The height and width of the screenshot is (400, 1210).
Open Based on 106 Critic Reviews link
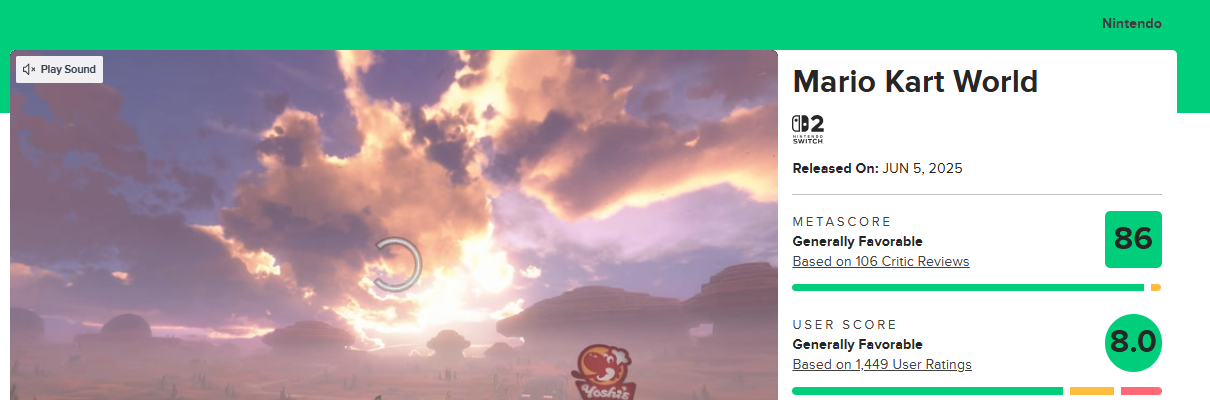click(x=881, y=261)
